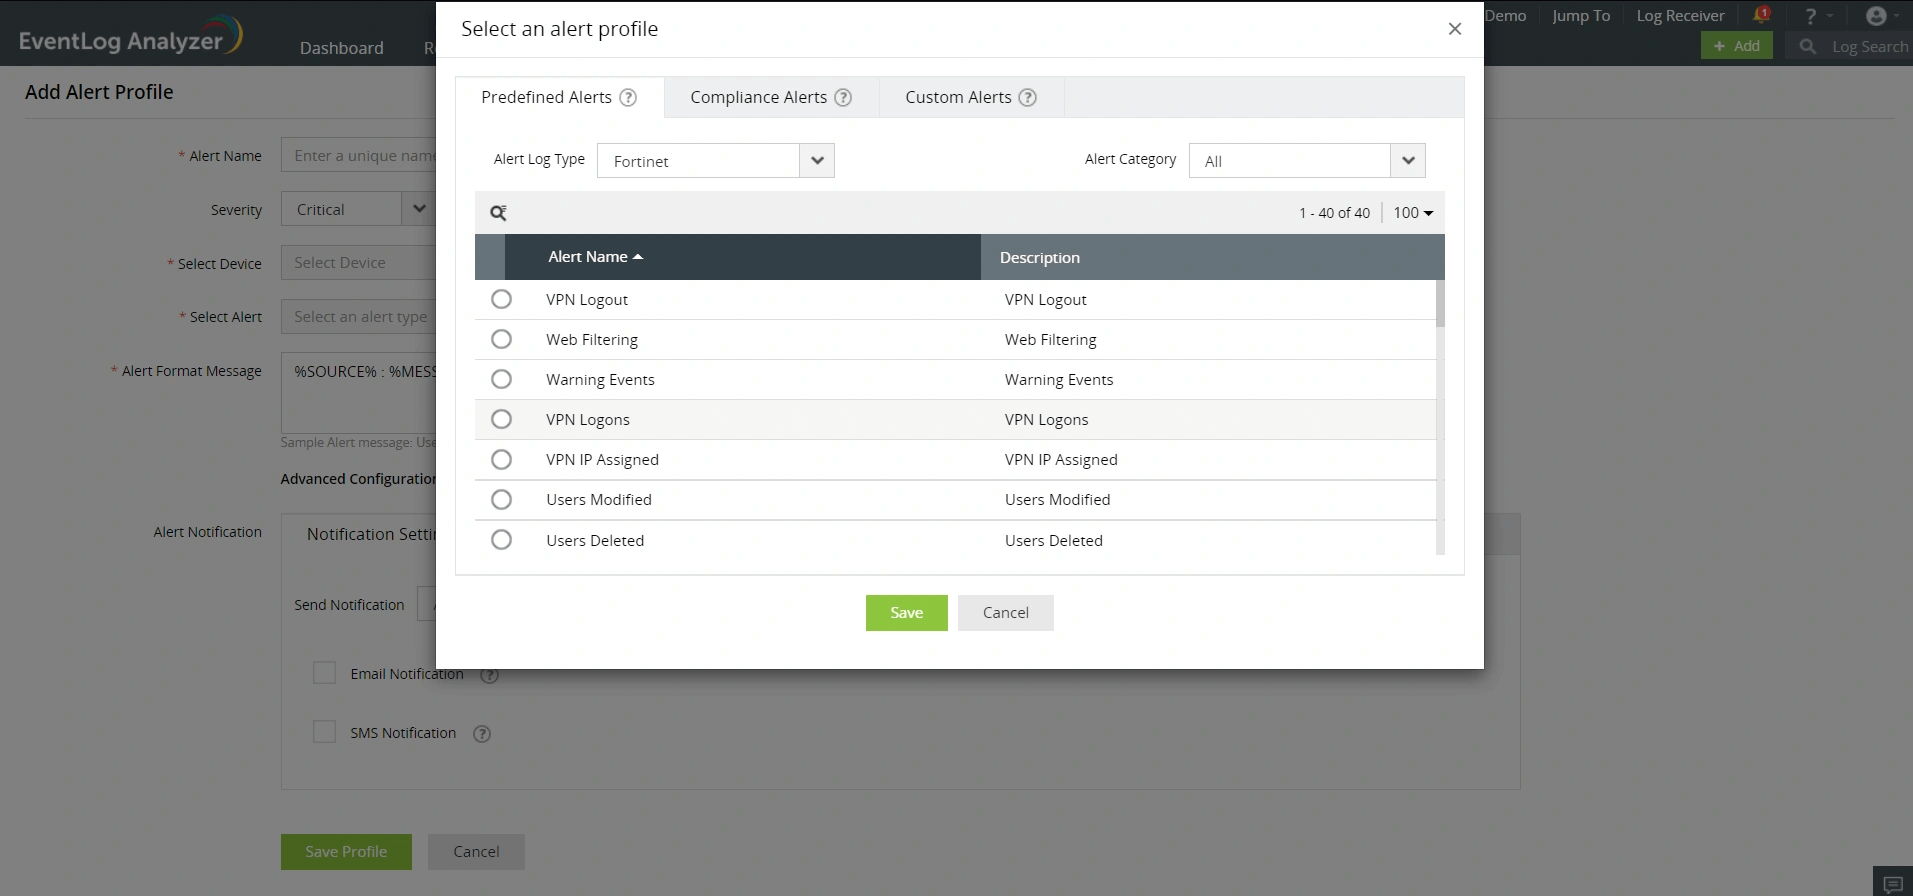The width and height of the screenshot is (1913, 896).
Task: Select the VPN Logons alert radio button
Action: (x=501, y=419)
